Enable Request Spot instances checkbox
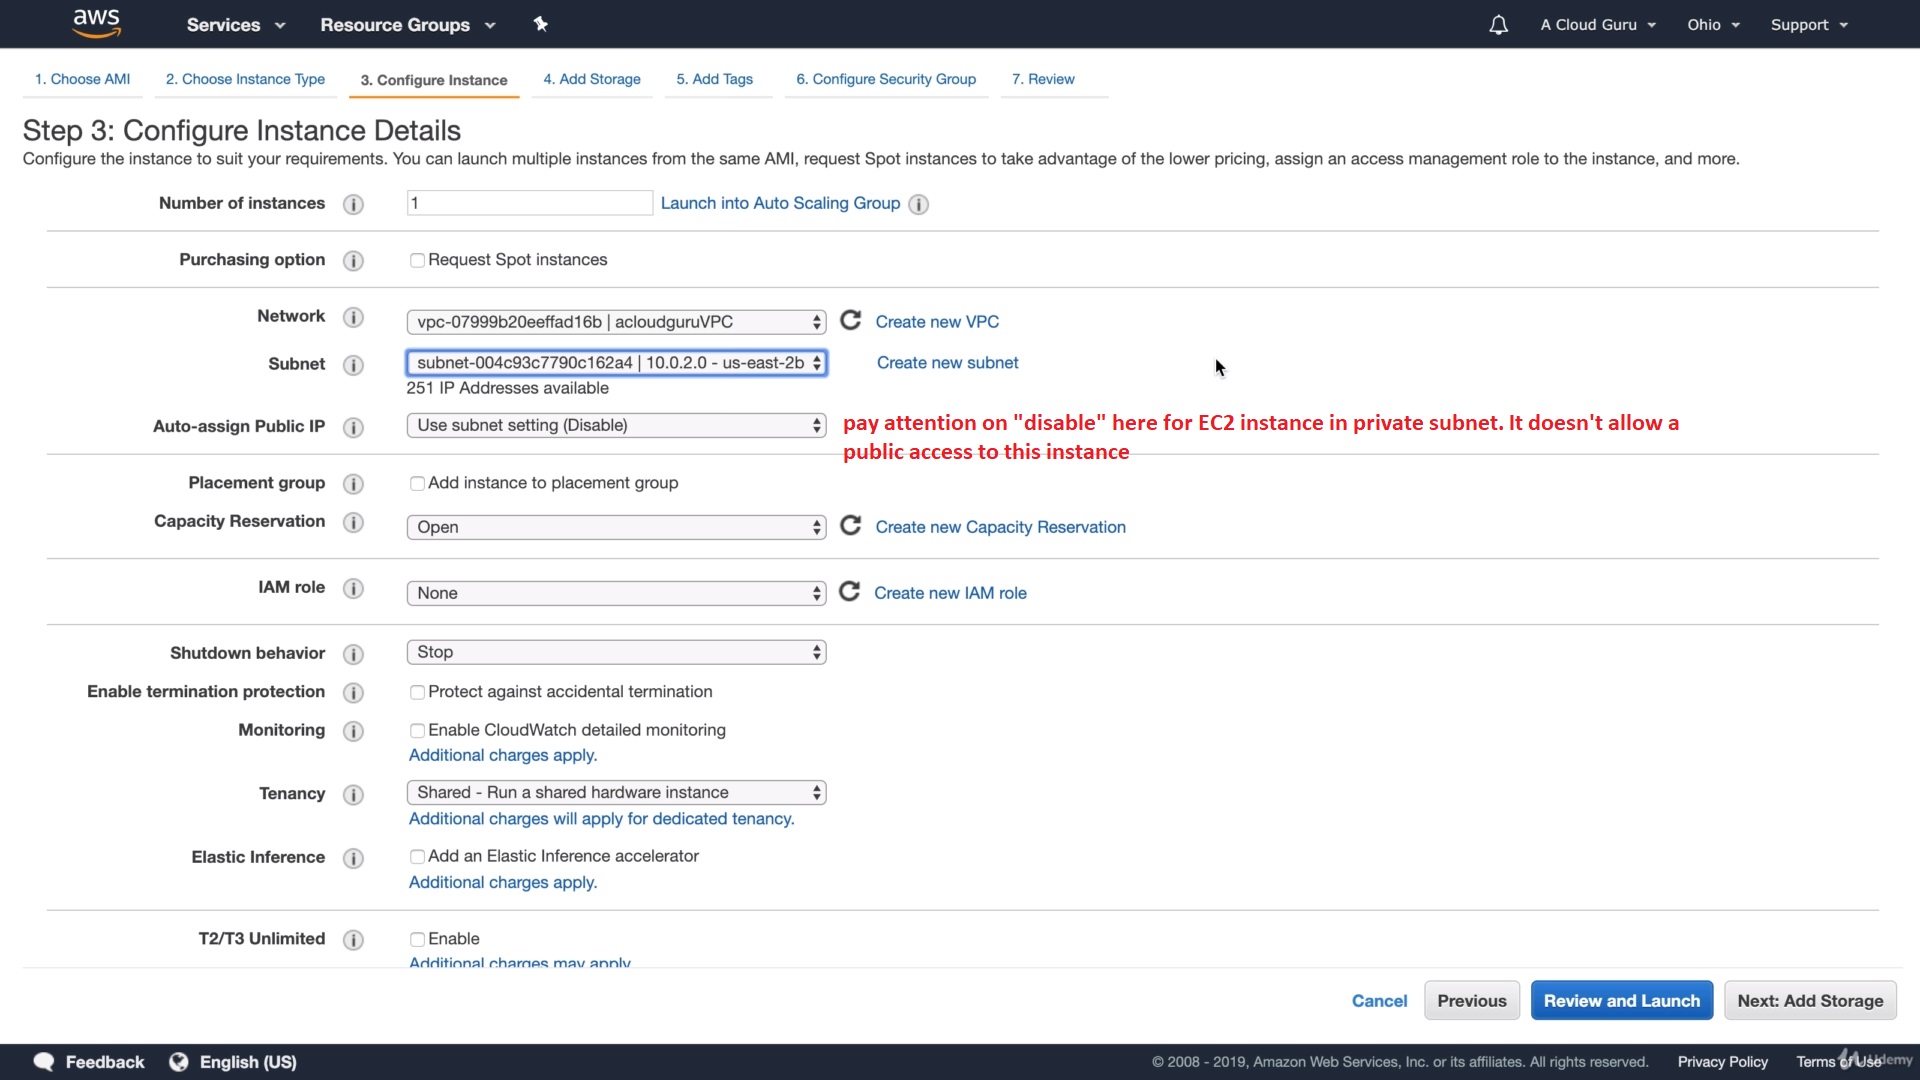 point(417,260)
